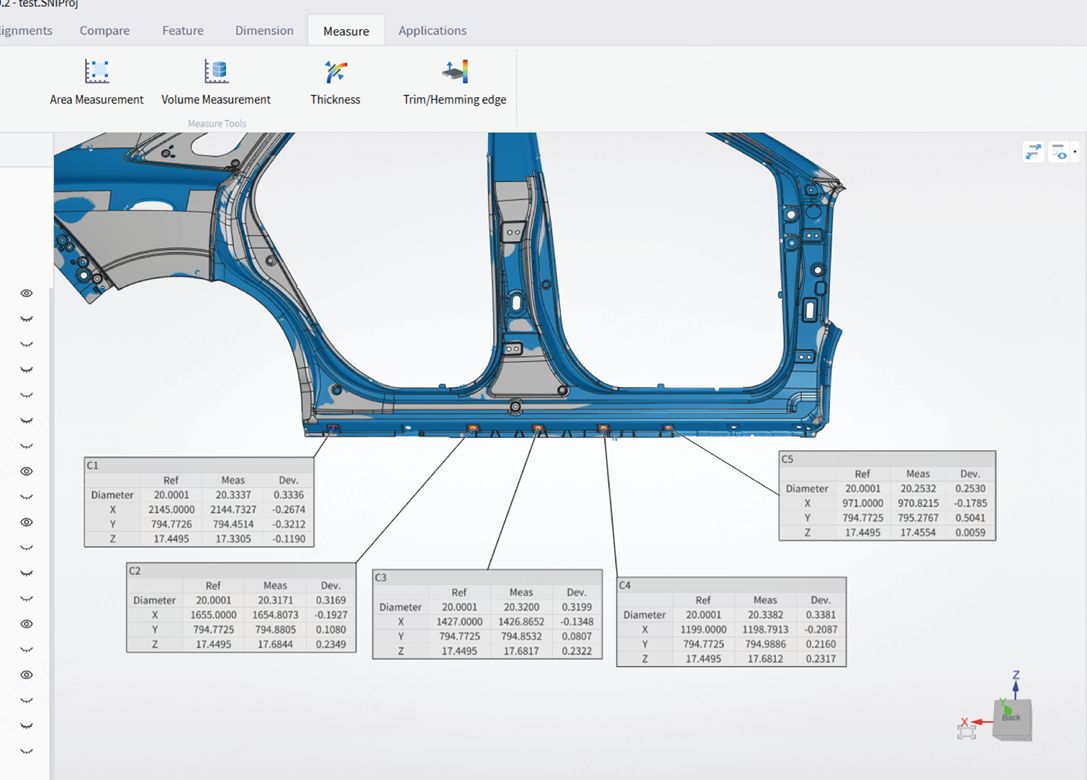Launch the Thickness analysis tool
Image resolution: width=1087 pixels, height=780 pixels.
coord(336,83)
